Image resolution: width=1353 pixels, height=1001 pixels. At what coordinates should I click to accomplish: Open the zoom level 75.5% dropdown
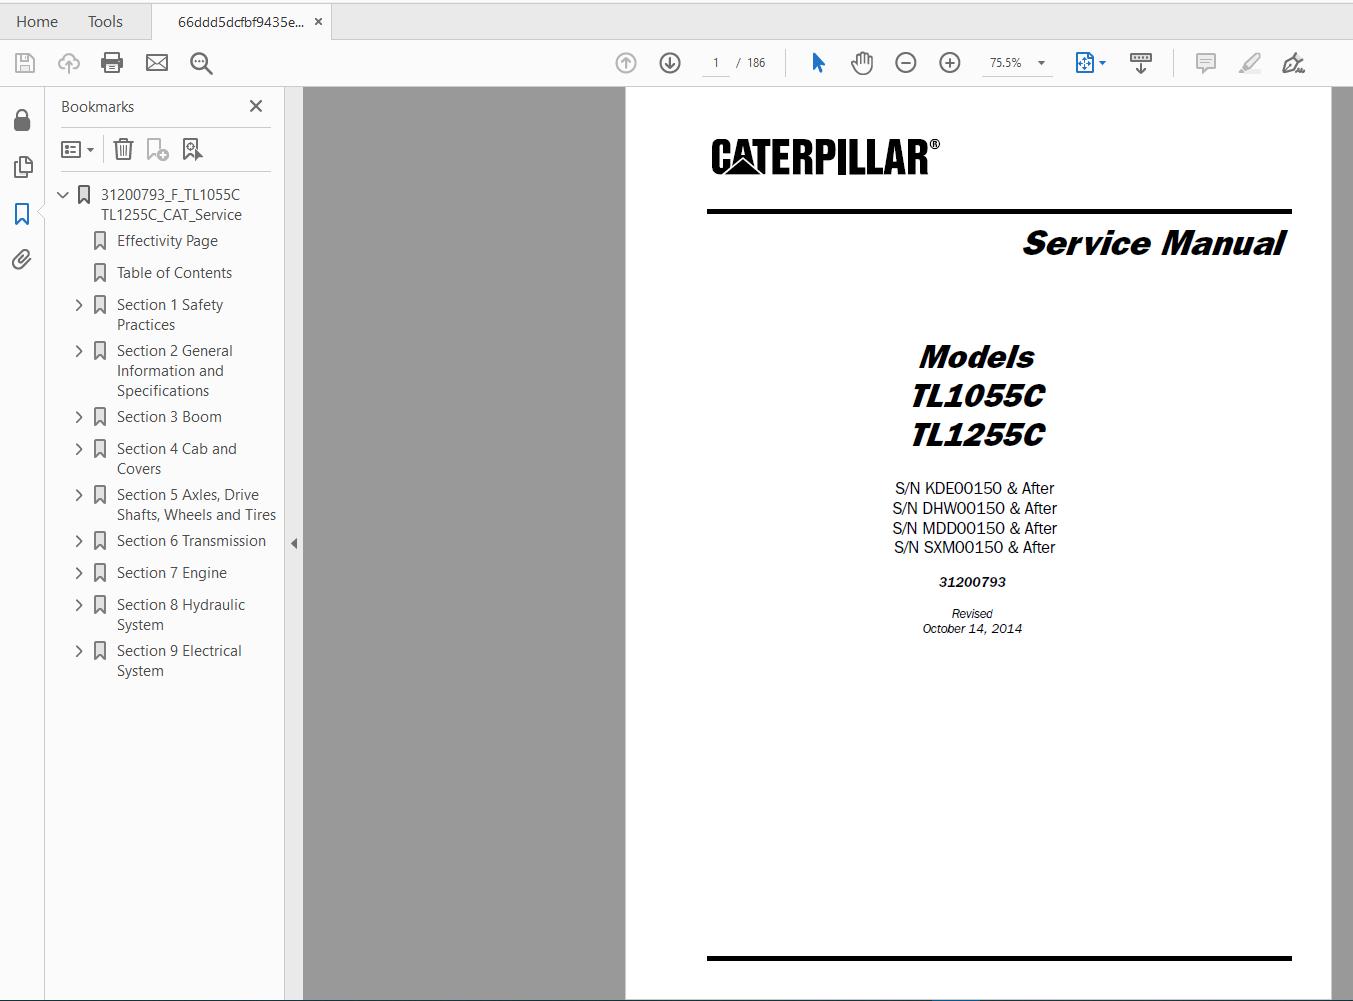pos(1041,63)
